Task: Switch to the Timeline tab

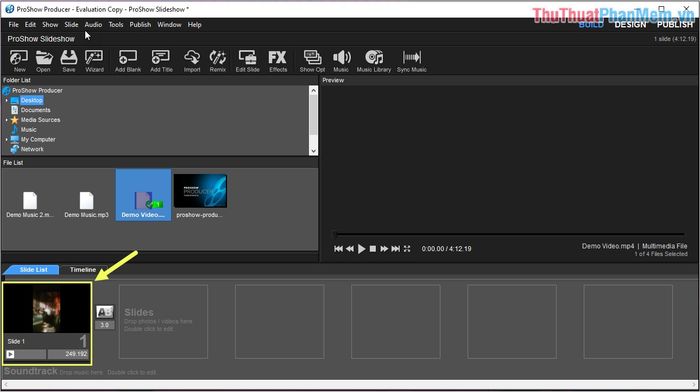Action: coord(83,270)
